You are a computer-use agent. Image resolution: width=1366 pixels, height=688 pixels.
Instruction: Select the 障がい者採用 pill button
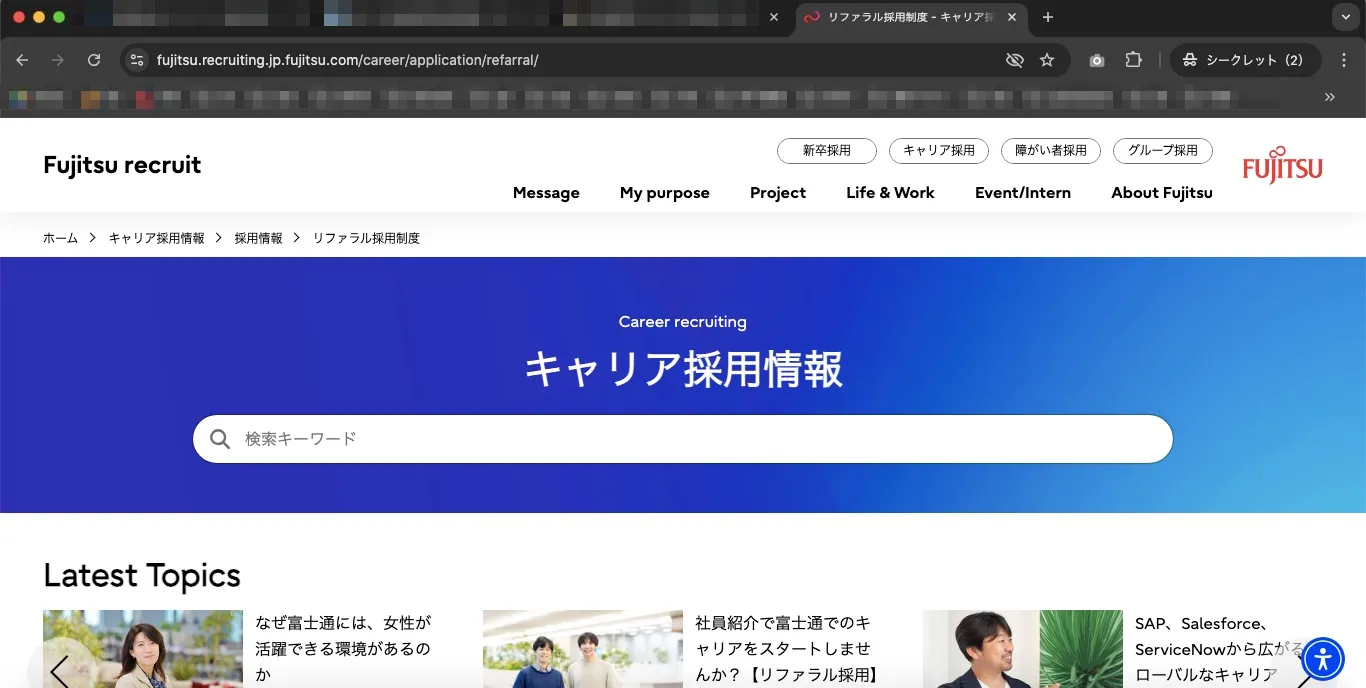click(x=1051, y=151)
